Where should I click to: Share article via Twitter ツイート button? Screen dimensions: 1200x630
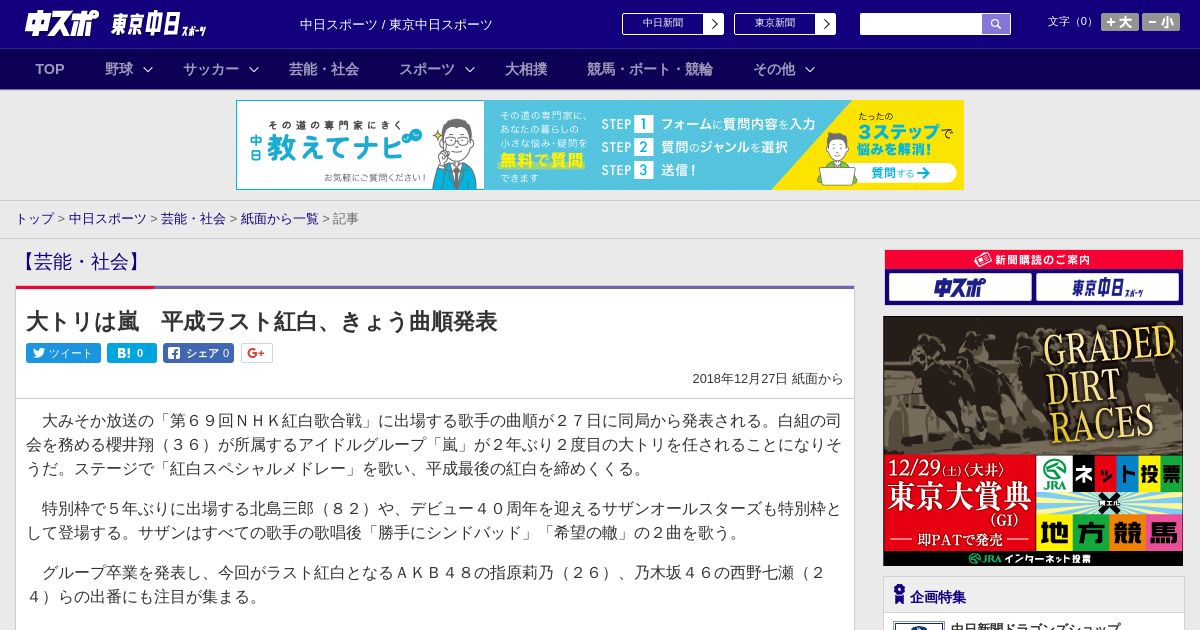63,353
